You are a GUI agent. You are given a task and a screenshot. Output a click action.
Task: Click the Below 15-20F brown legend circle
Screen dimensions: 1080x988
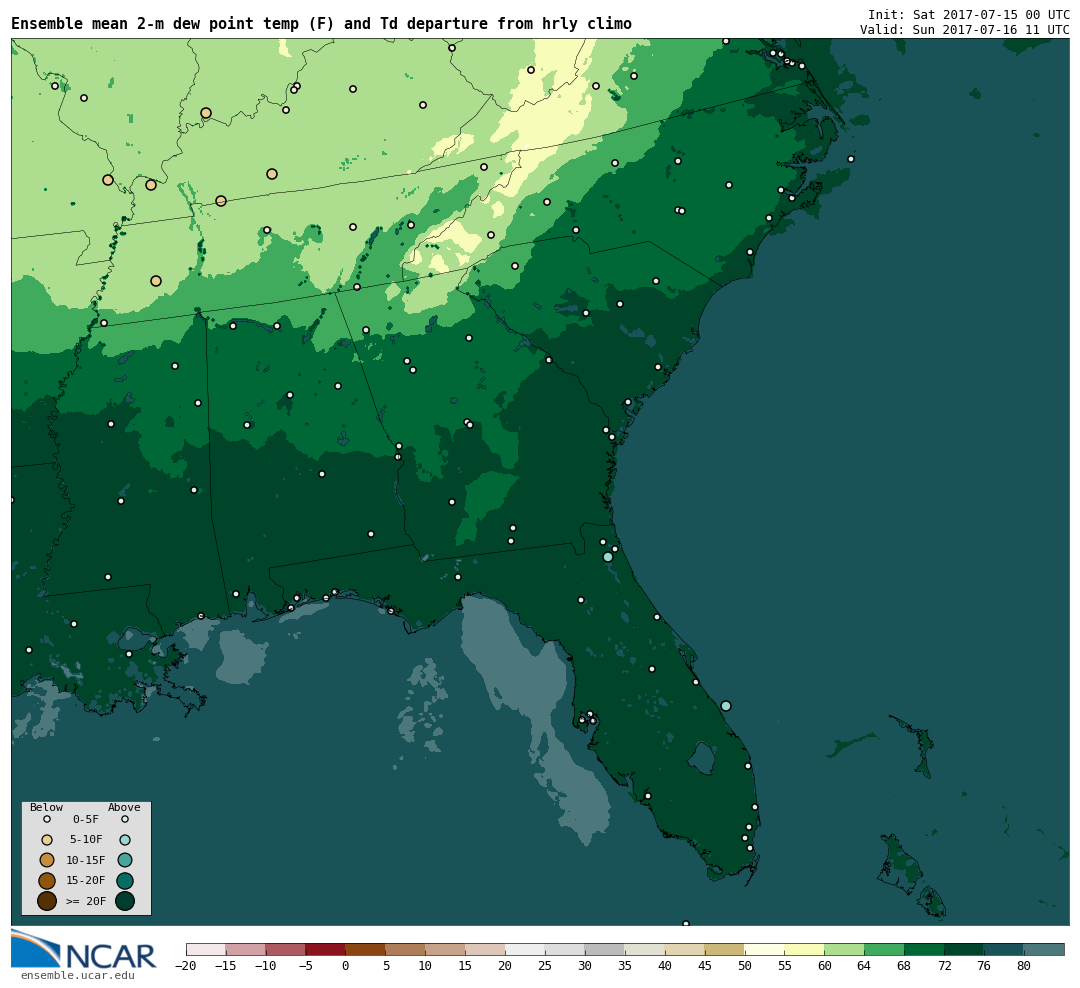coord(47,881)
